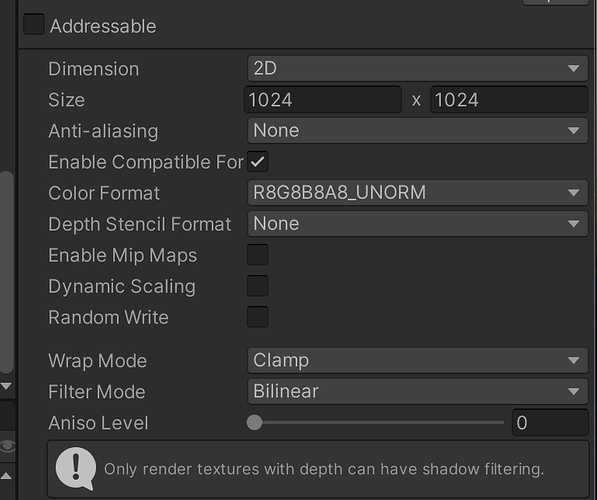Image resolution: width=597 pixels, height=500 pixels.
Task: Click the warning exclamation icon in help box
Action: (x=75, y=468)
